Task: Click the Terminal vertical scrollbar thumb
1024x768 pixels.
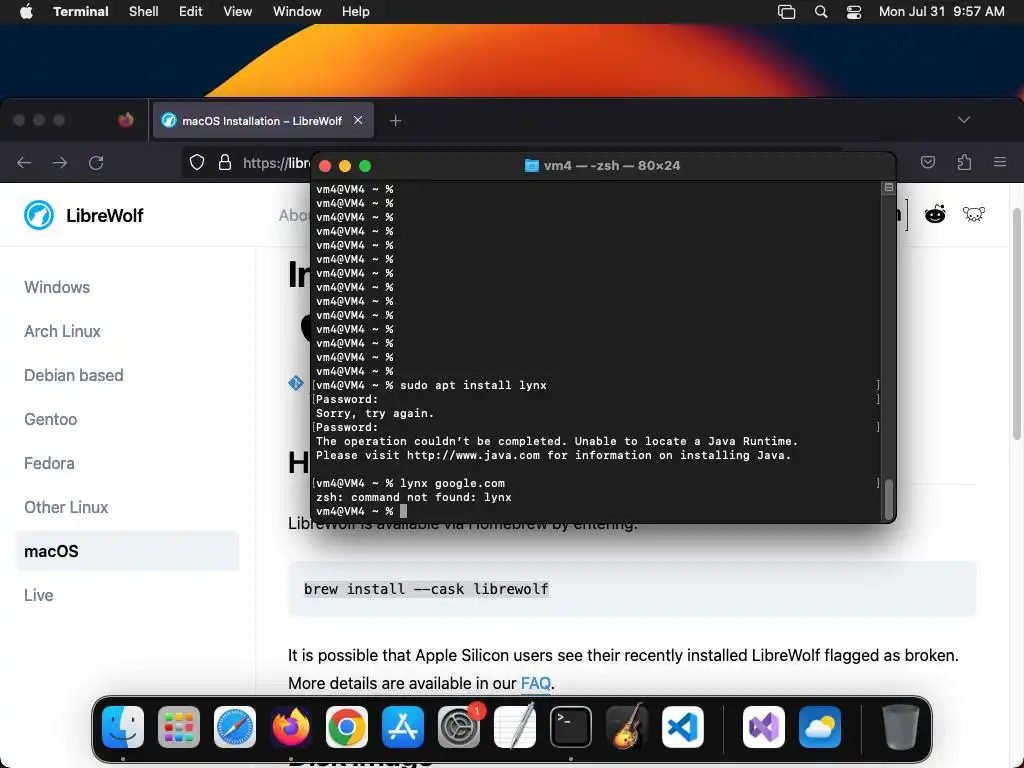Action: pyautogui.click(x=888, y=500)
